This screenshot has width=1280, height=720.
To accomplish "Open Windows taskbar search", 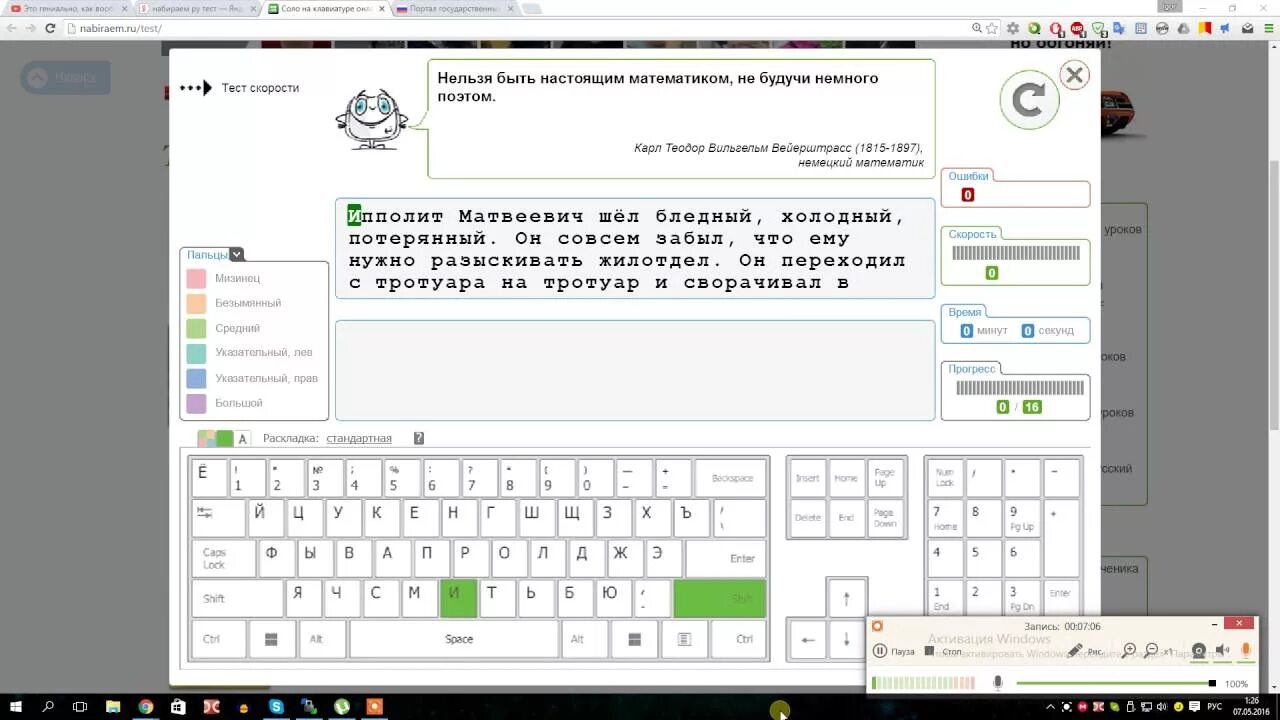I will [x=48, y=707].
